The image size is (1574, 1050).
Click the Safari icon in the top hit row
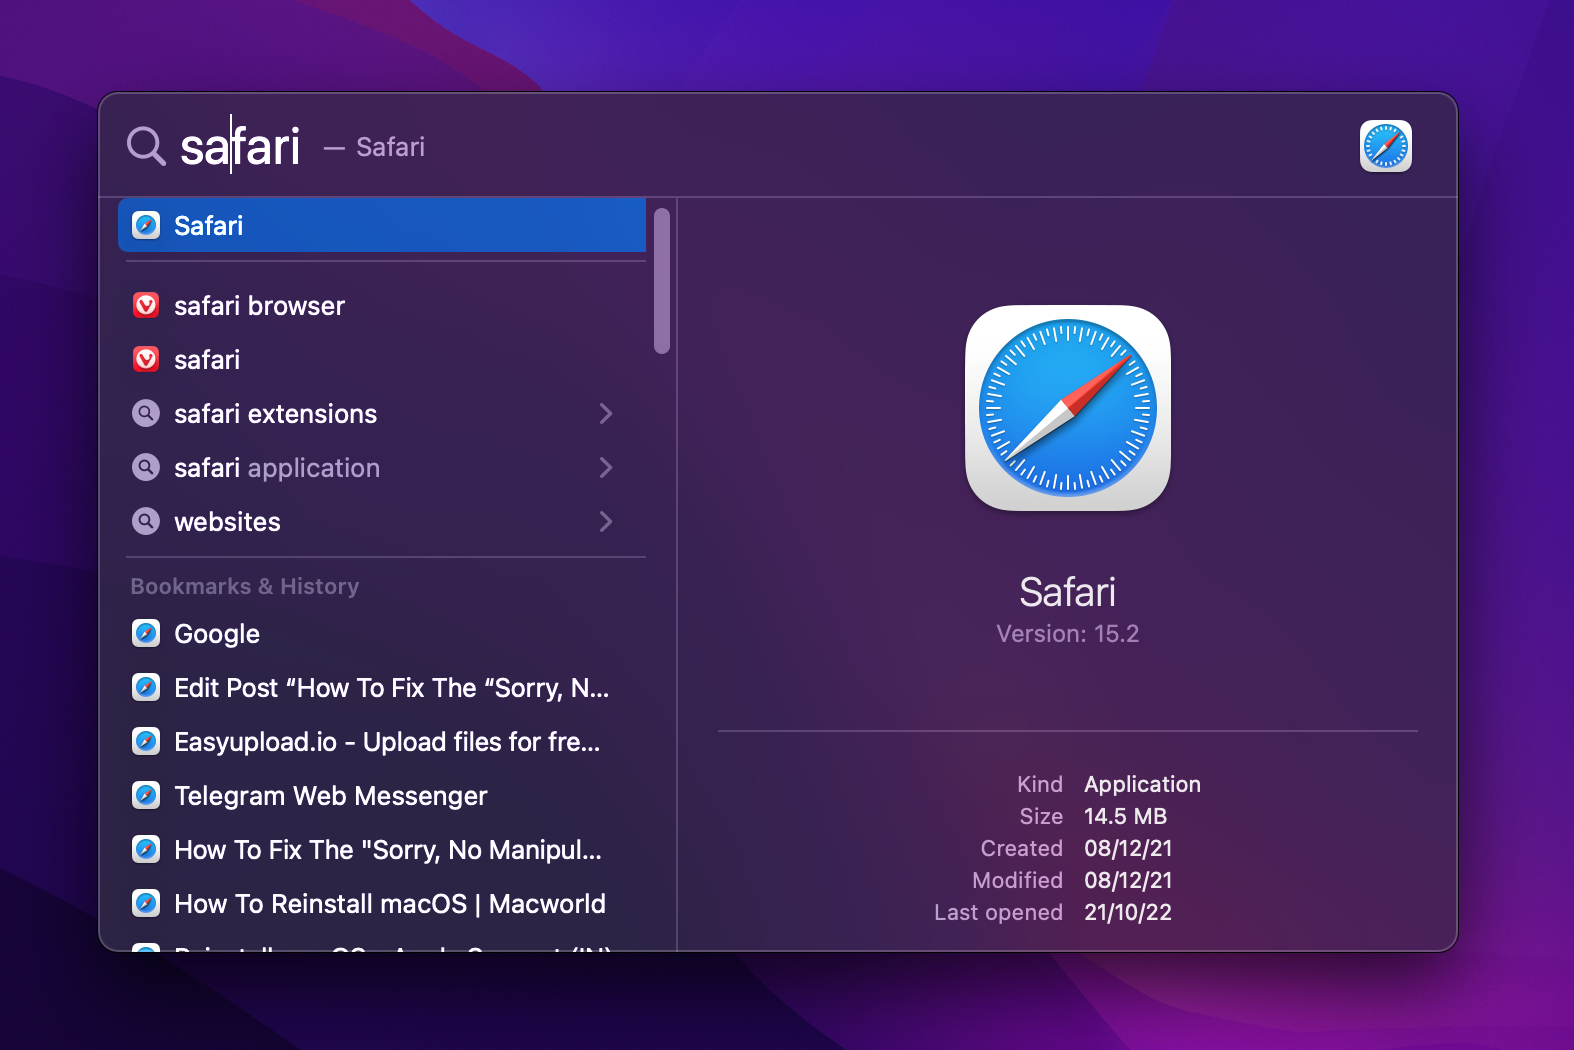[x=146, y=225]
